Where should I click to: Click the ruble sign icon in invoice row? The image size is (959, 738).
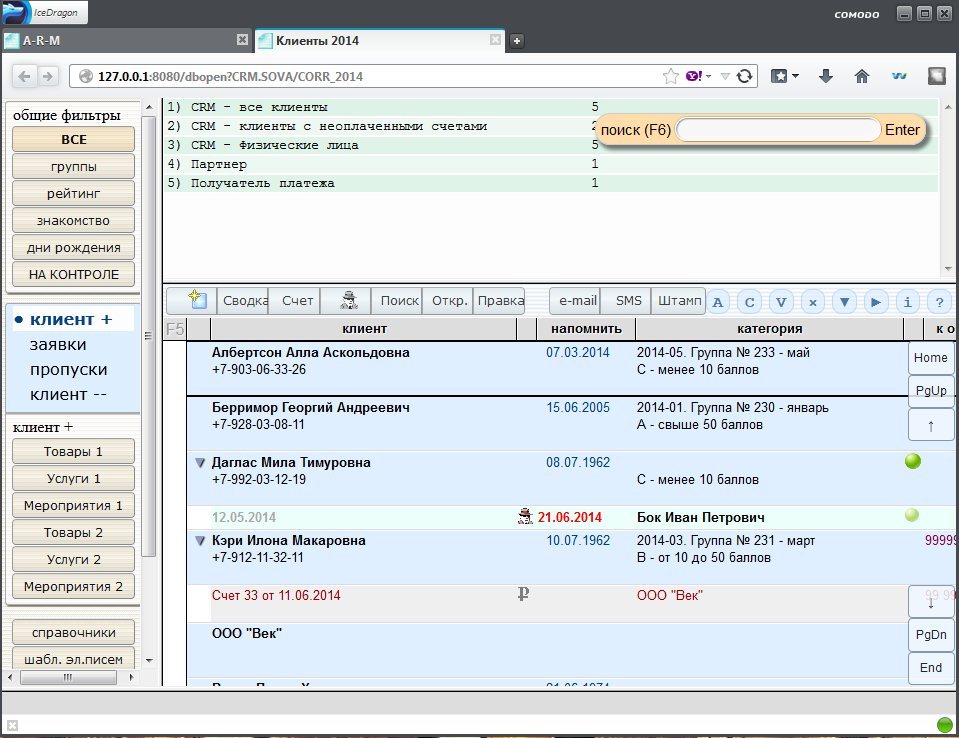(523, 594)
